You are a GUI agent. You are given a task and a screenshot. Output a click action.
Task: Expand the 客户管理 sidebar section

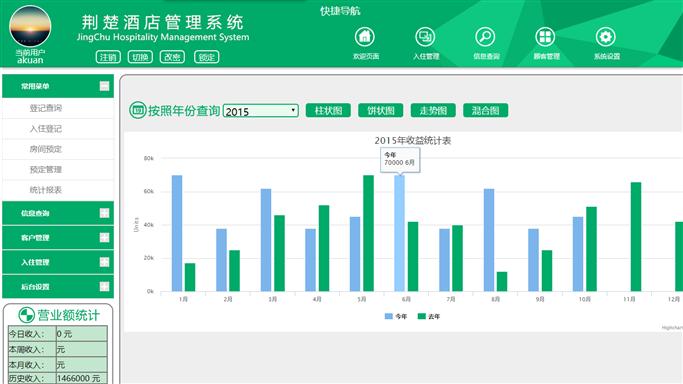pyautogui.click(x=105, y=237)
